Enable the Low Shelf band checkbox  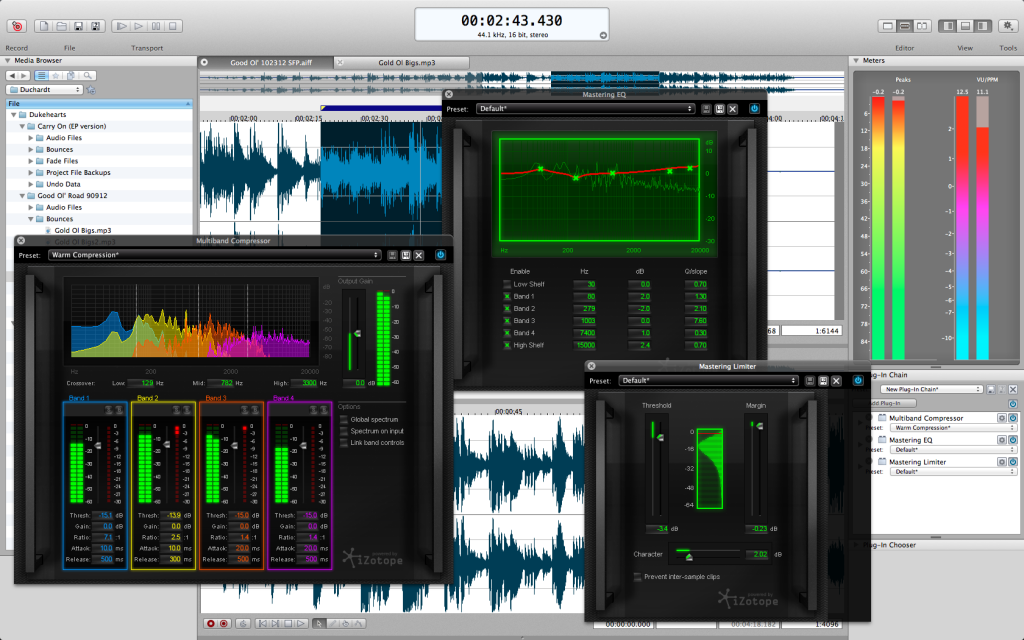(x=507, y=284)
